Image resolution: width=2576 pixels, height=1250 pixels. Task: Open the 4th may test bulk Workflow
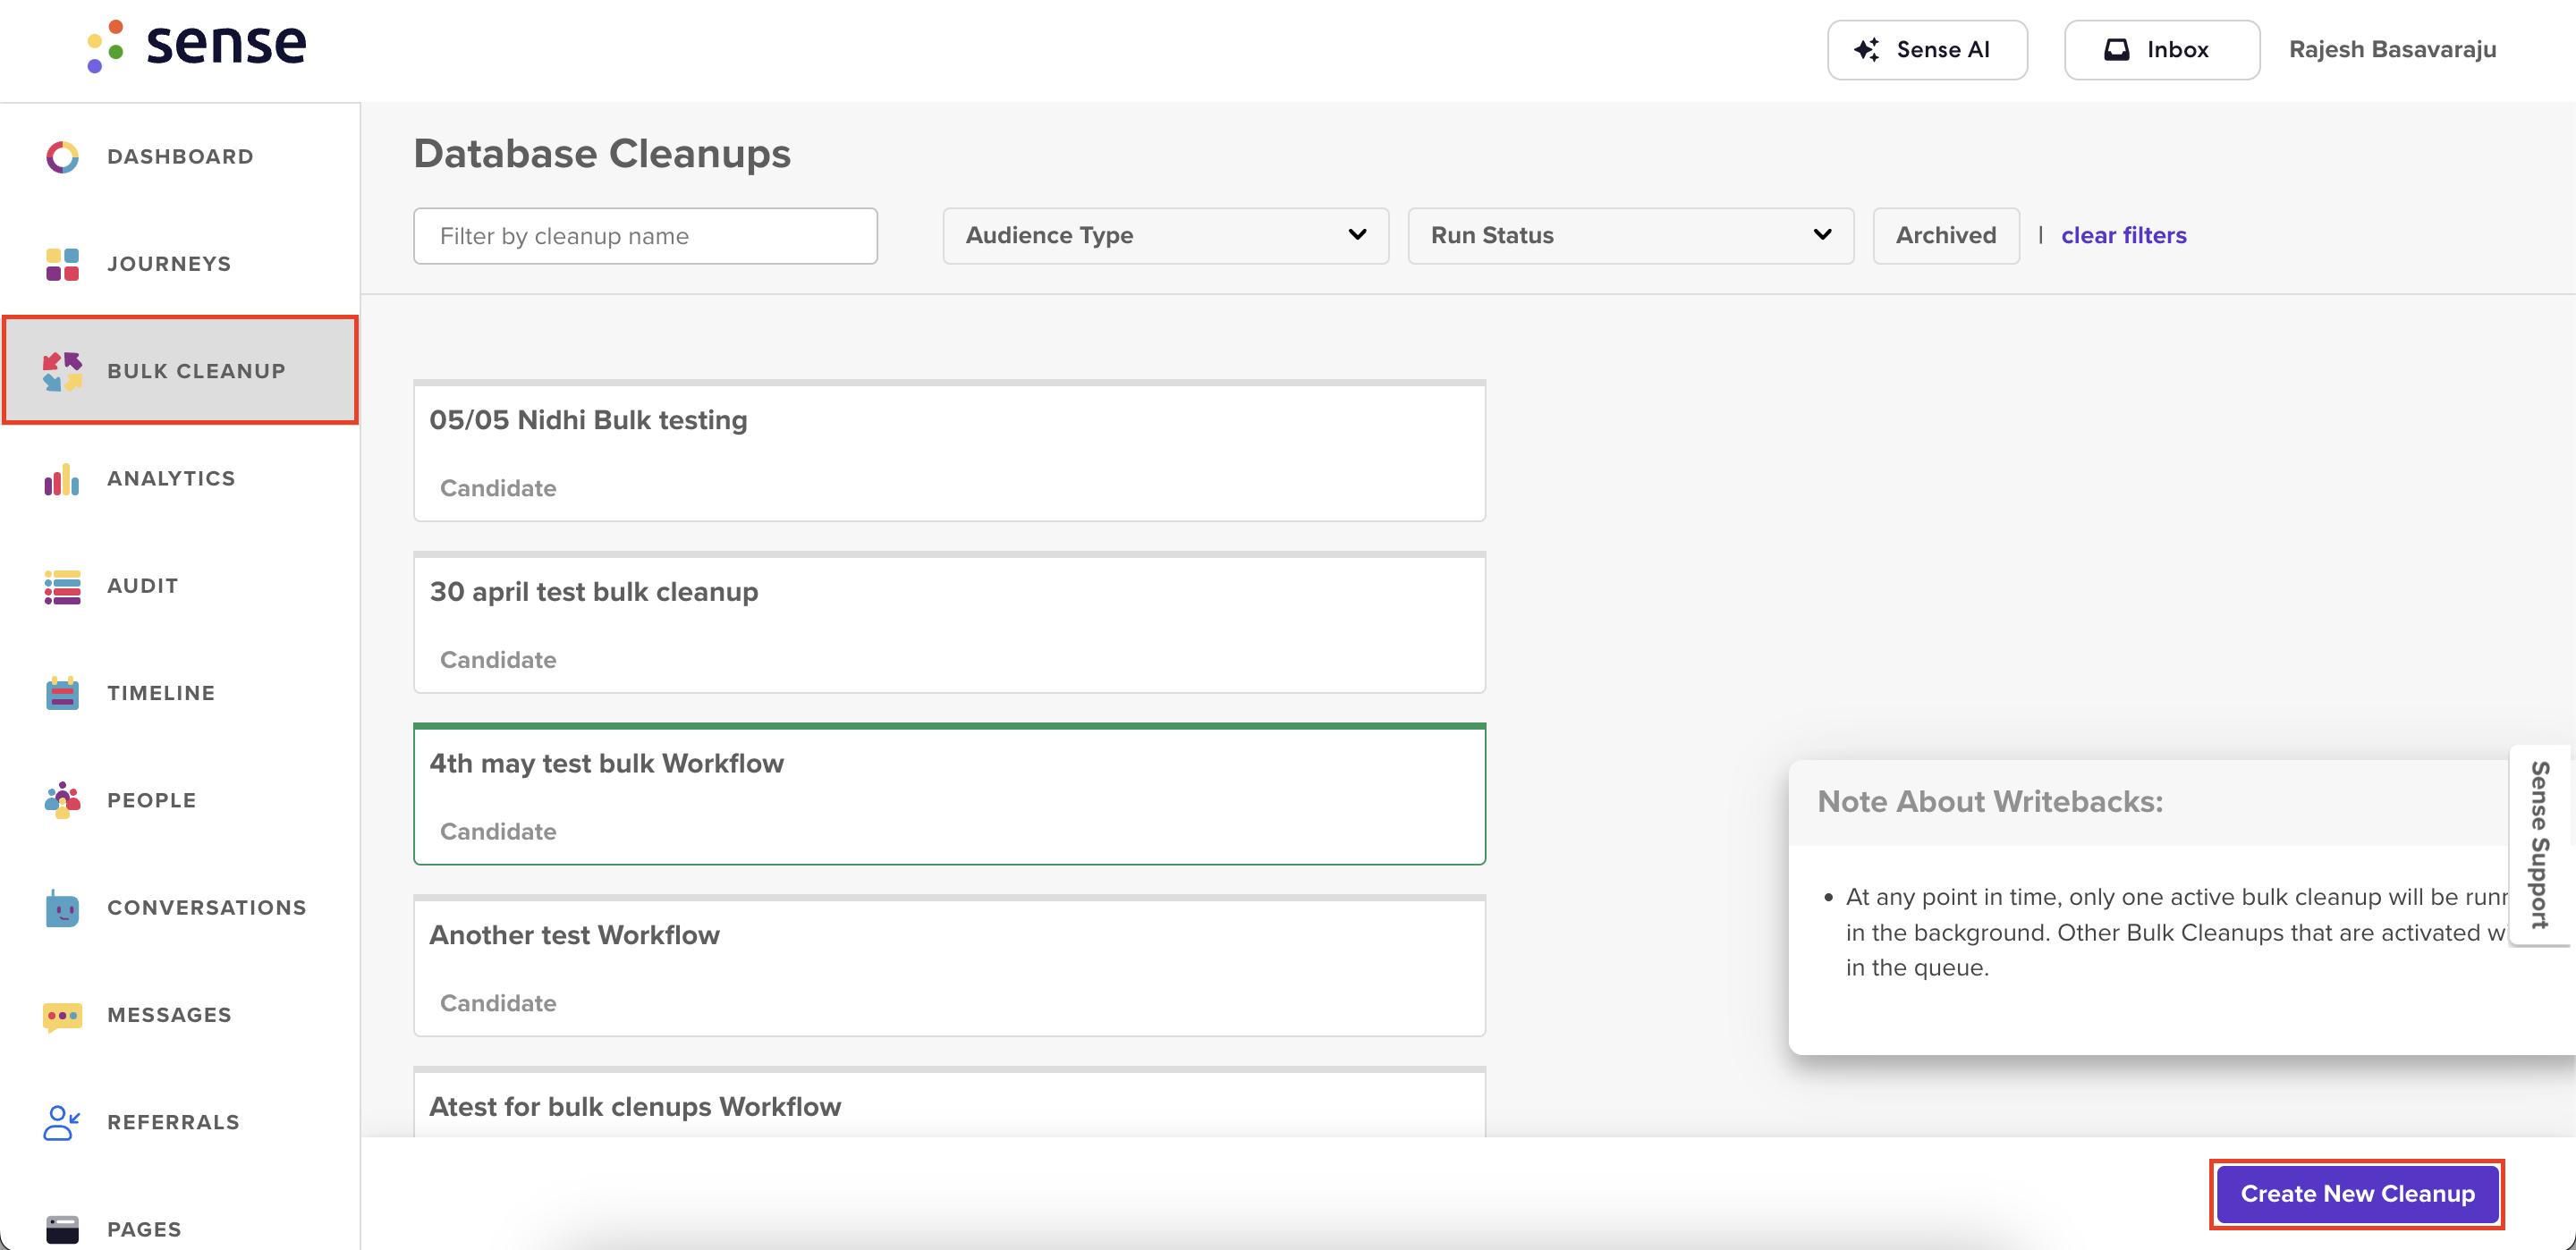click(x=949, y=794)
